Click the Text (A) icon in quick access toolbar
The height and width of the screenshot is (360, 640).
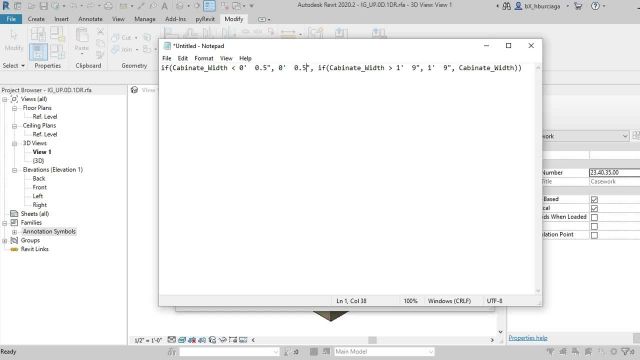pyautogui.click(x=164, y=6)
